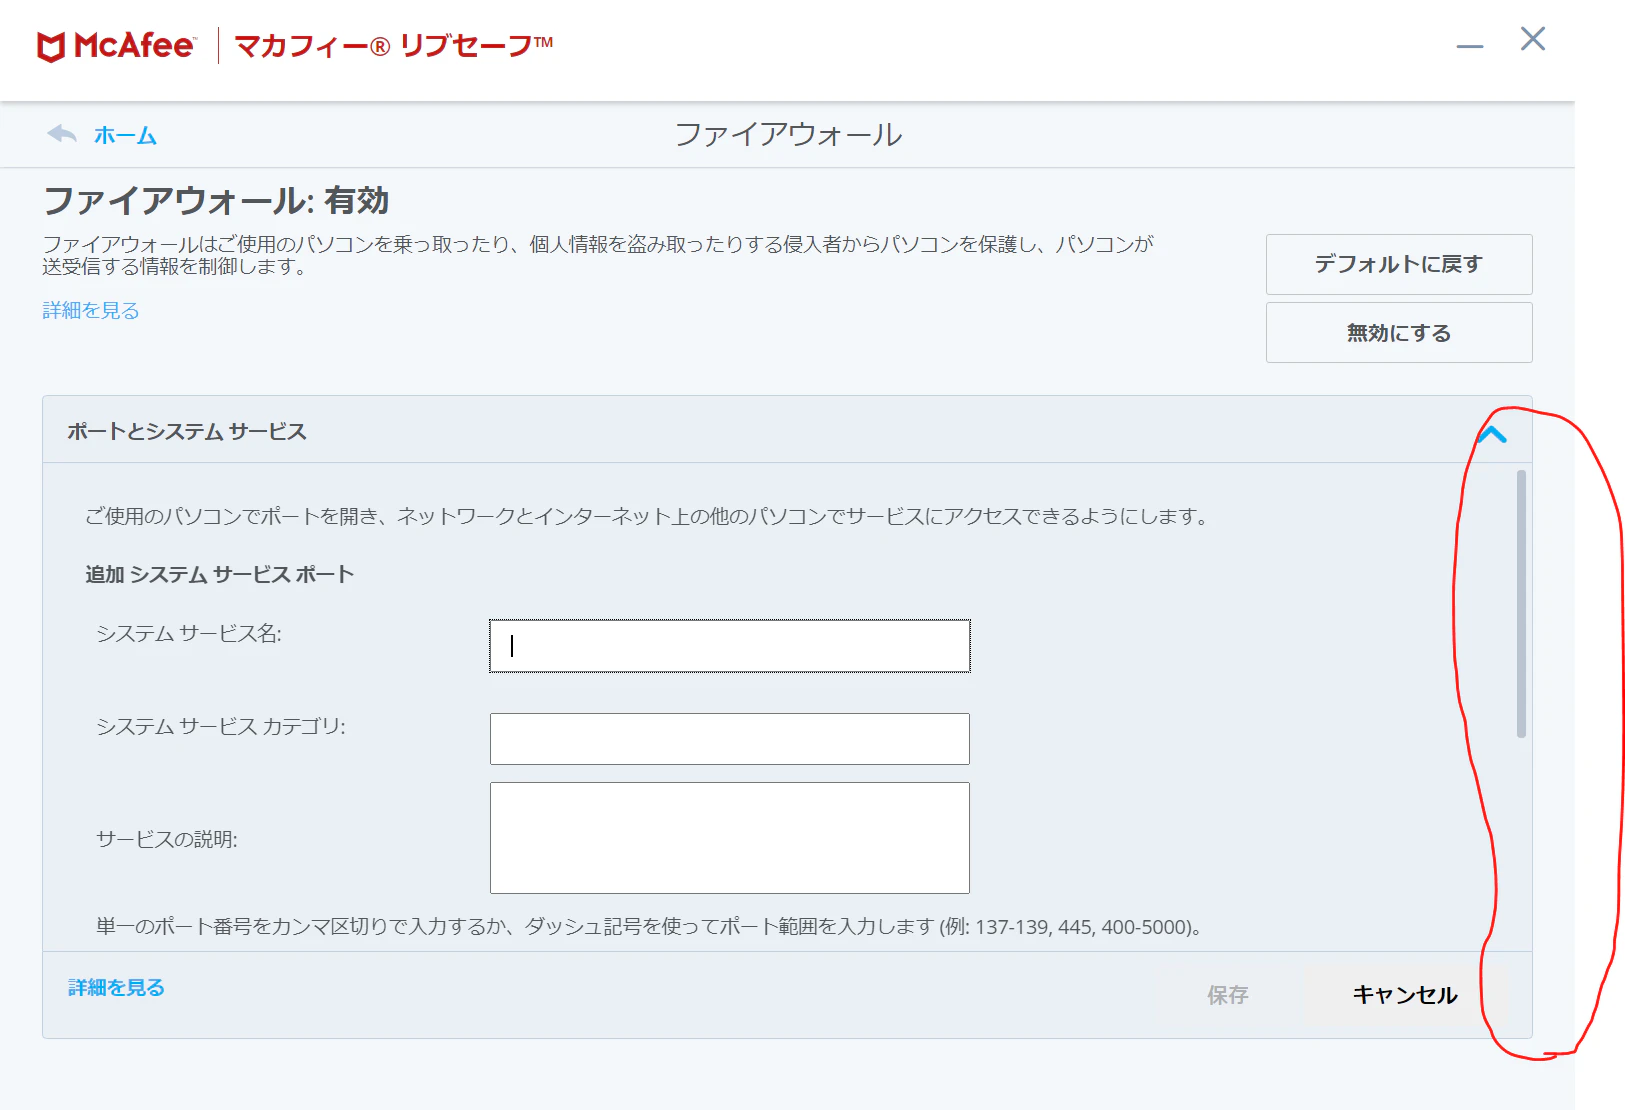This screenshot has width=1625, height=1110.
Task: Focus the システム サービス名 input field
Action: tap(730, 646)
